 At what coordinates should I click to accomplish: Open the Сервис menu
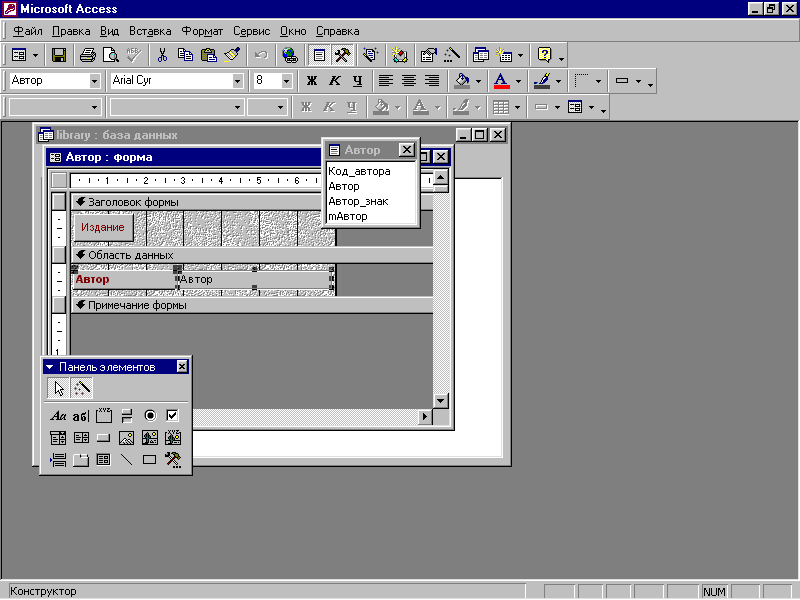click(x=252, y=31)
